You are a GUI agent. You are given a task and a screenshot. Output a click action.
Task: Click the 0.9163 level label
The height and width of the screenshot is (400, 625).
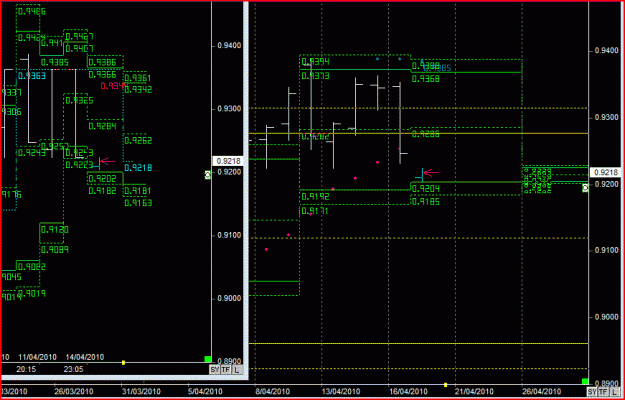coord(138,203)
